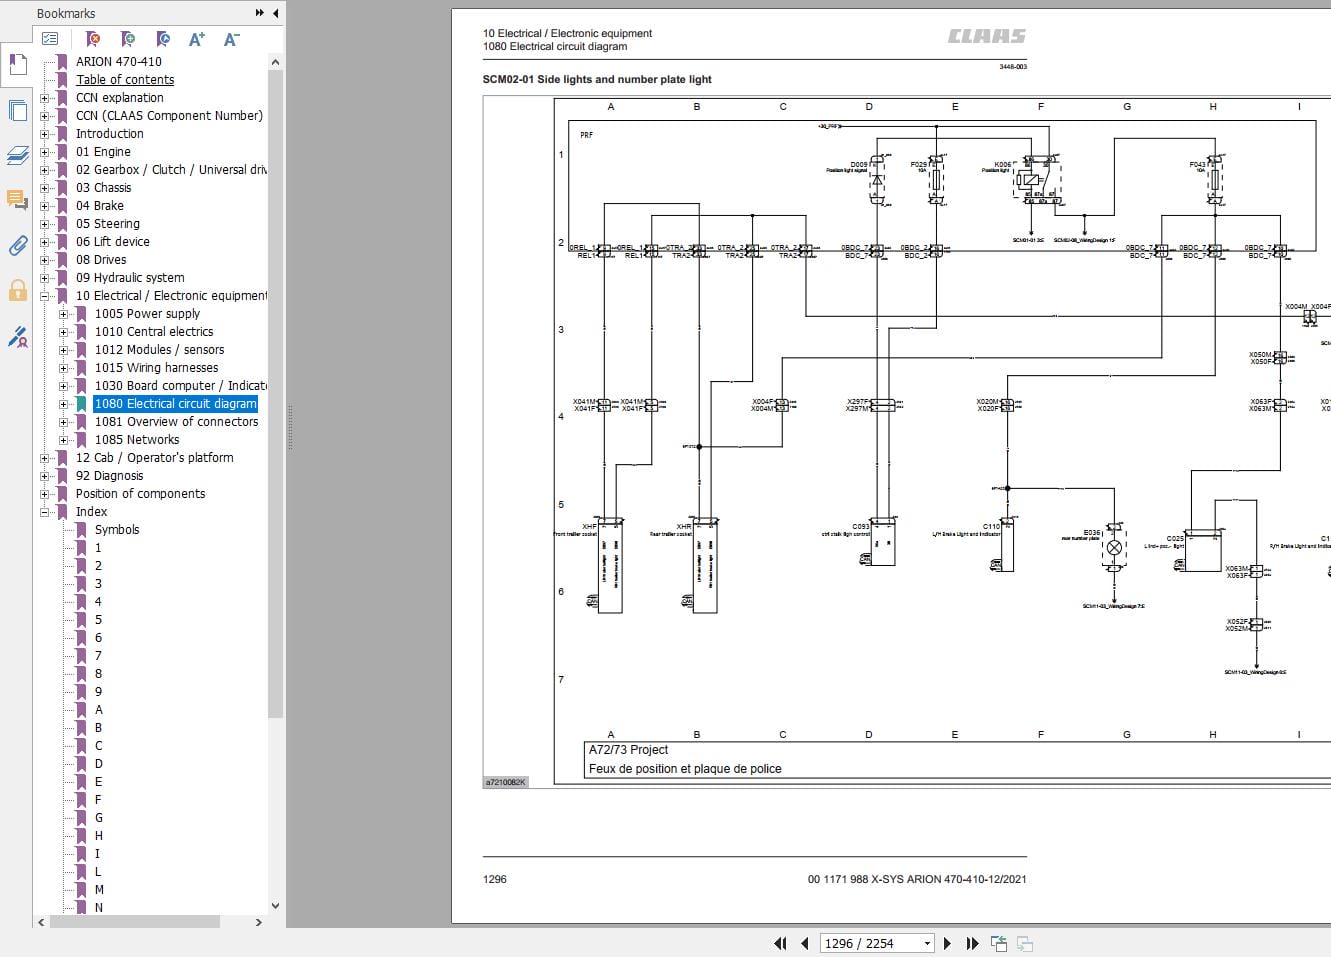Expand the 09 Hydraulic system bookmark
This screenshot has width=1331, height=957.
pos(44,278)
